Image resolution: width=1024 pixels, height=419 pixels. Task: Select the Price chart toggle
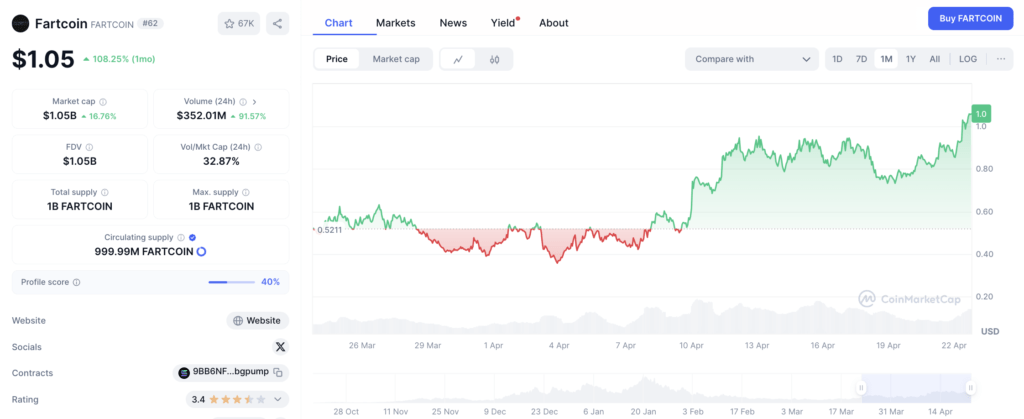(x=337, y=59)
